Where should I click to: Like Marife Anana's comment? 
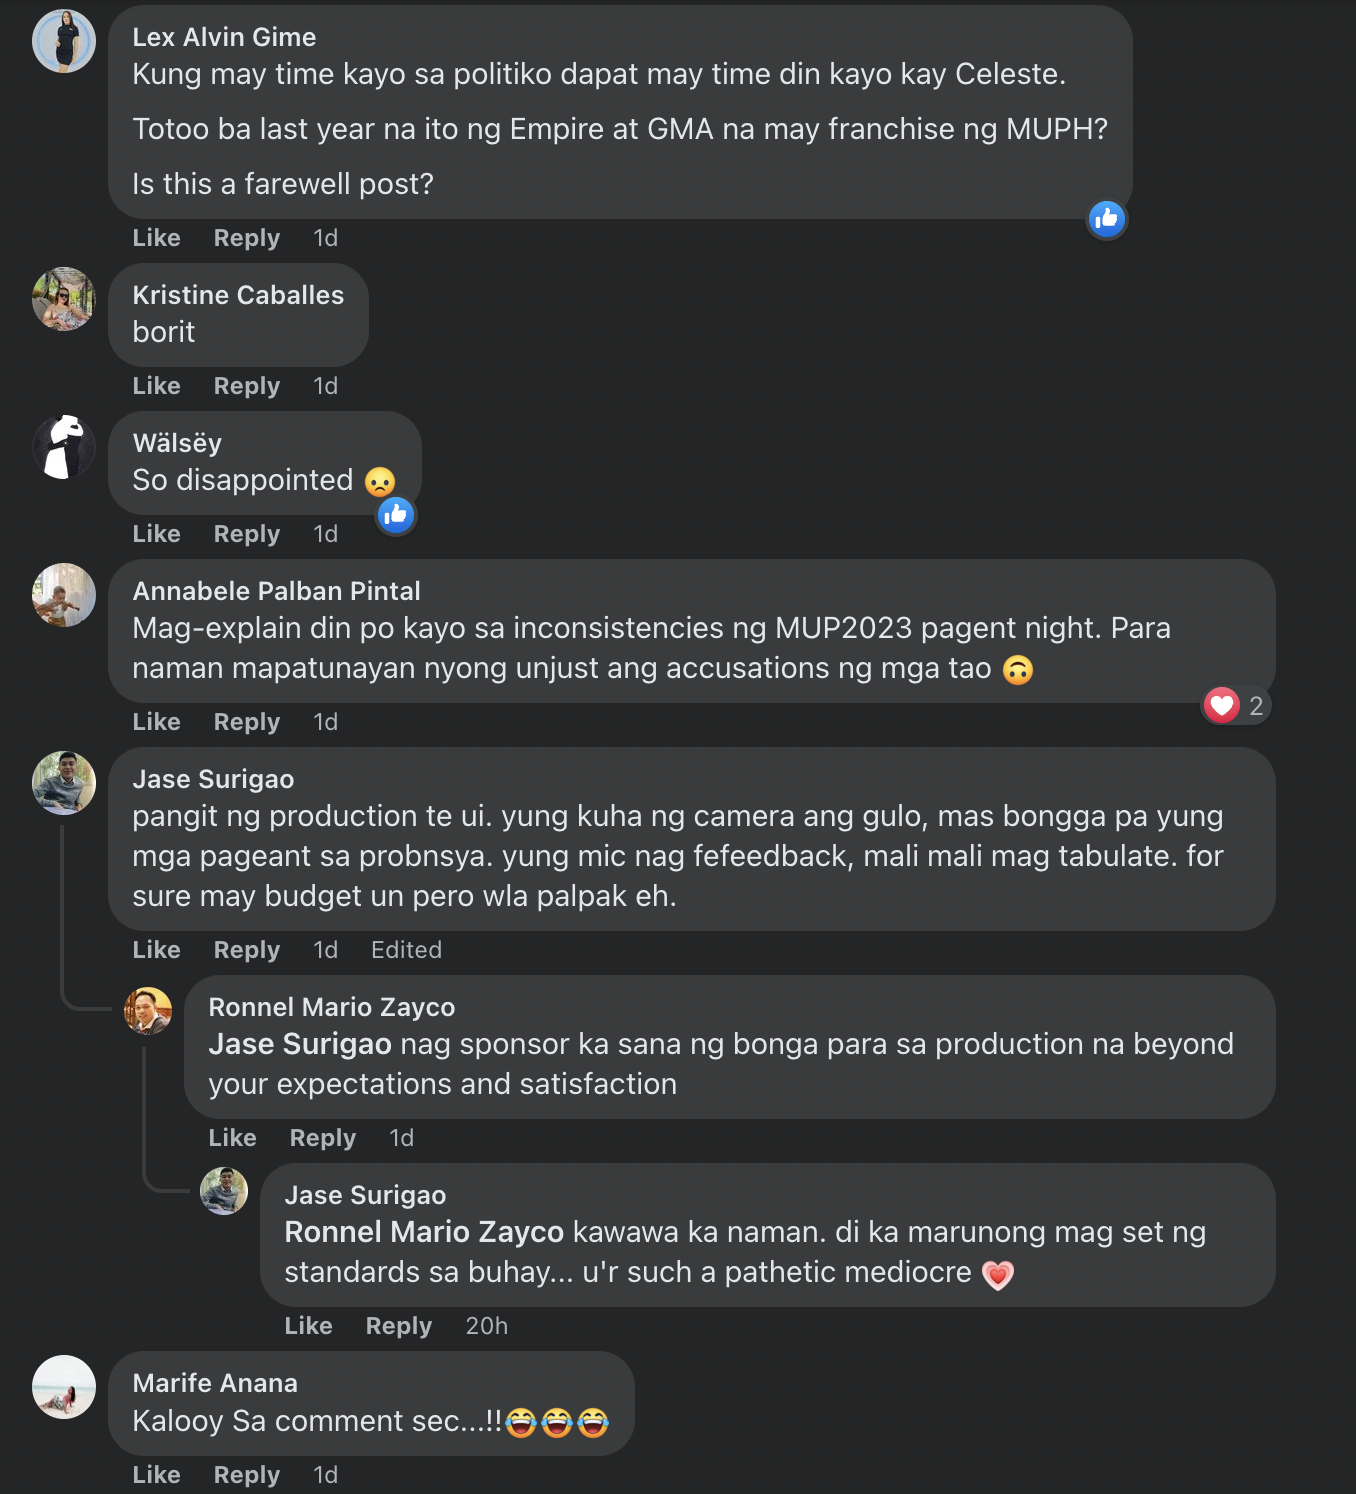click(157, 1475)
